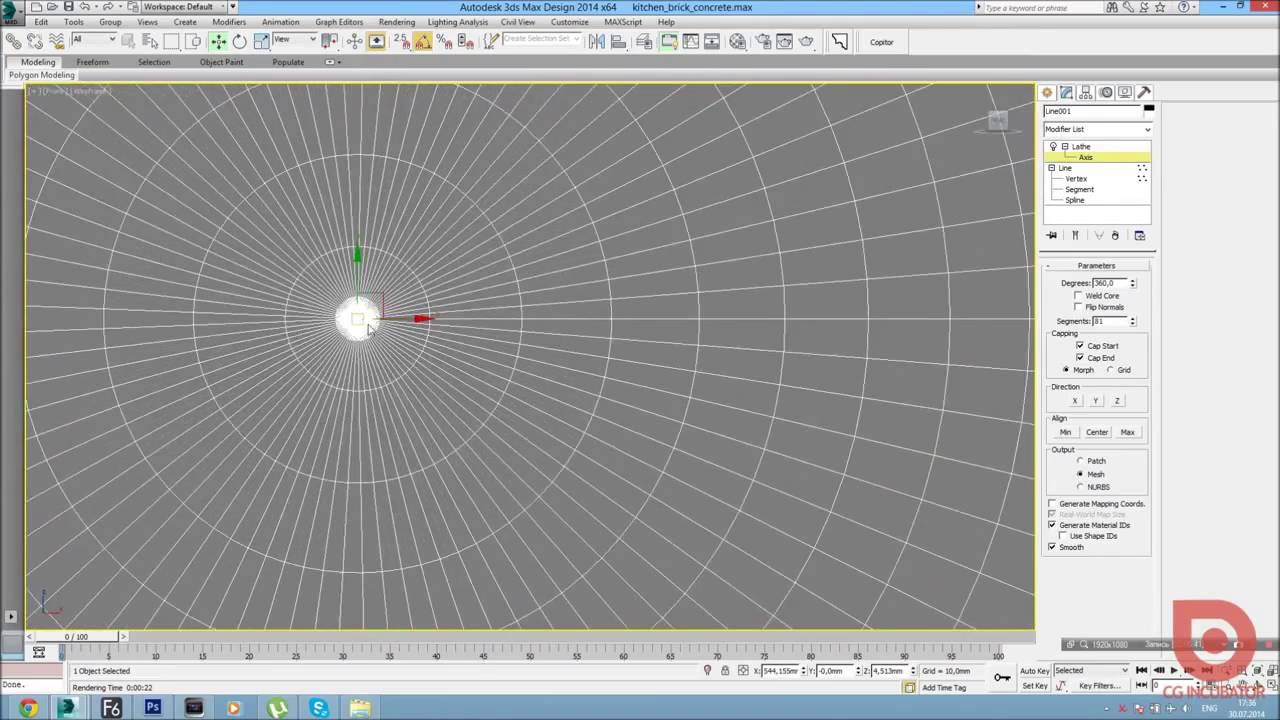Open the Display command panel

tap(1125, 92)
